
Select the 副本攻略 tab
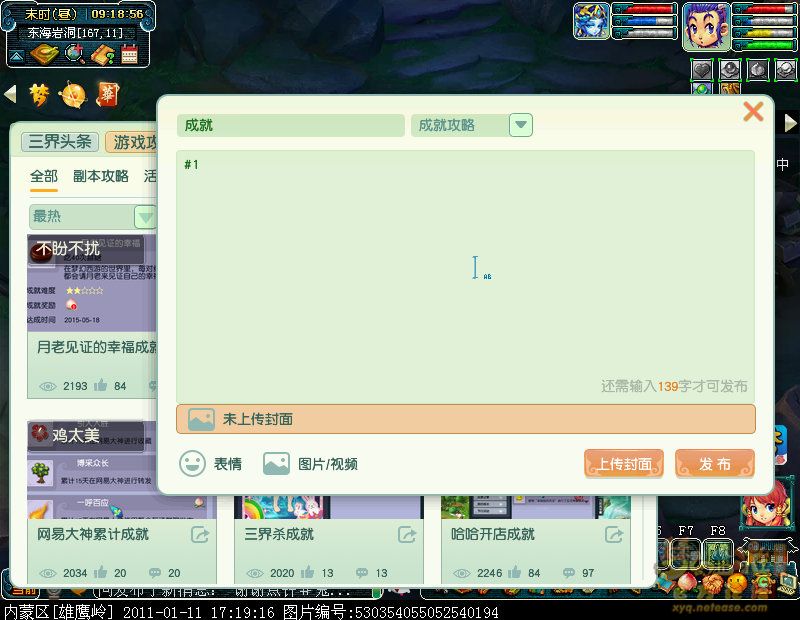point(101,176)
